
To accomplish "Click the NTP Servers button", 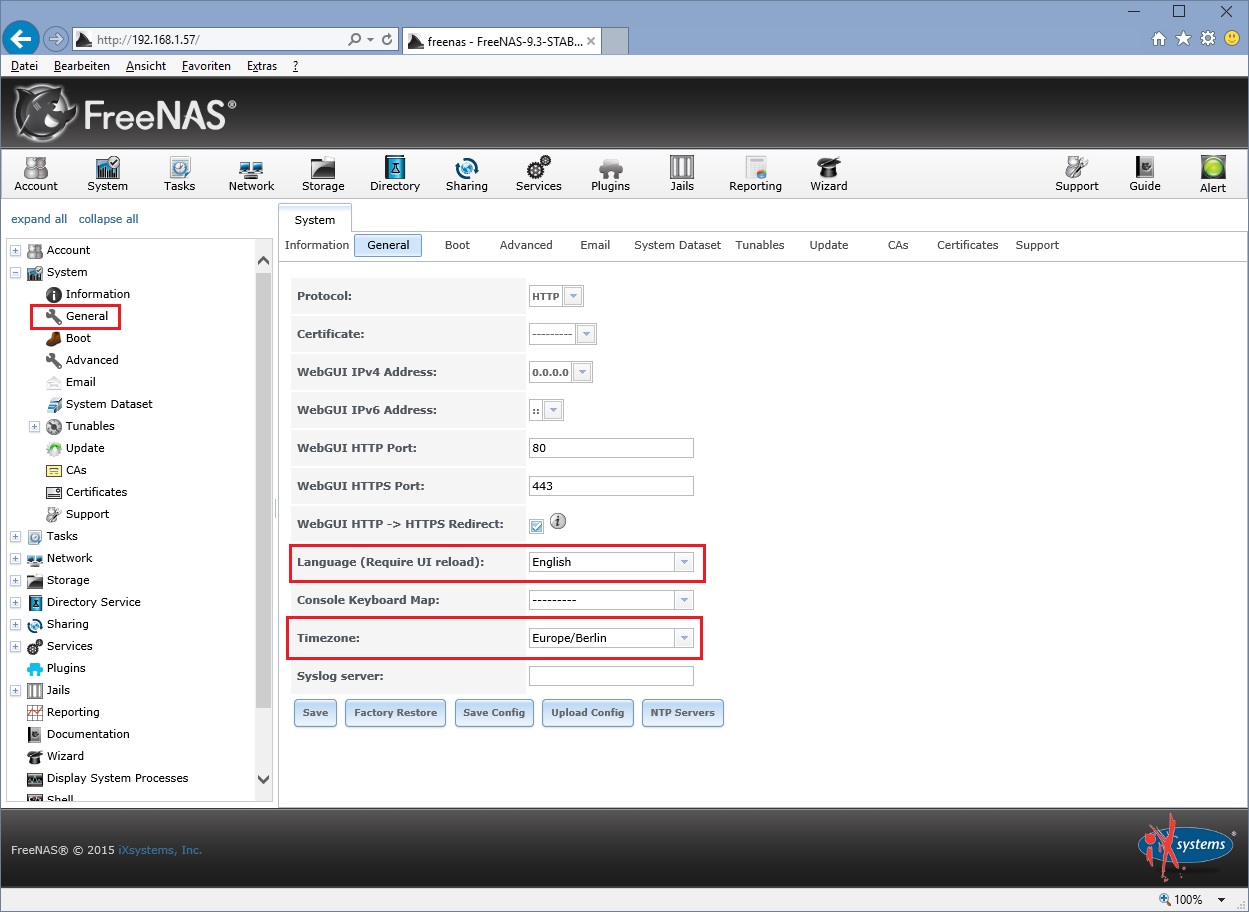I will (x=682, y=713).
